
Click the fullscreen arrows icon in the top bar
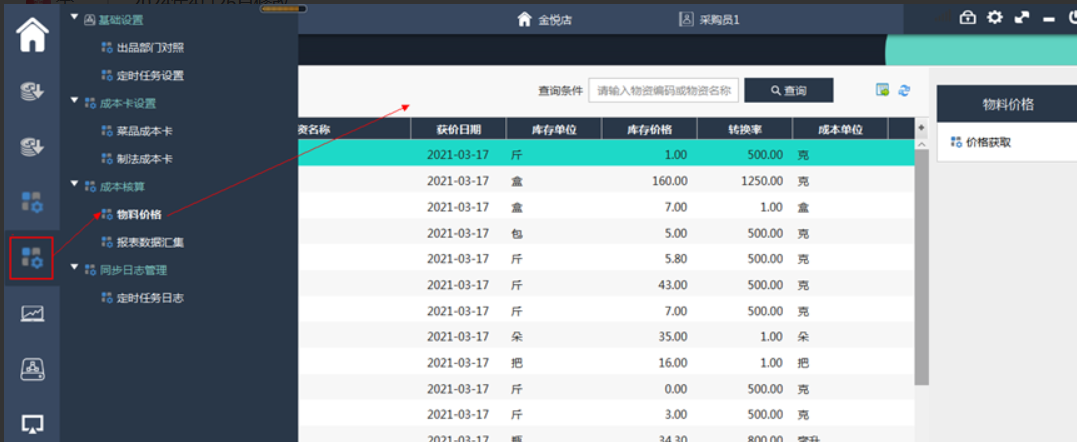[x=1021, y=17]
